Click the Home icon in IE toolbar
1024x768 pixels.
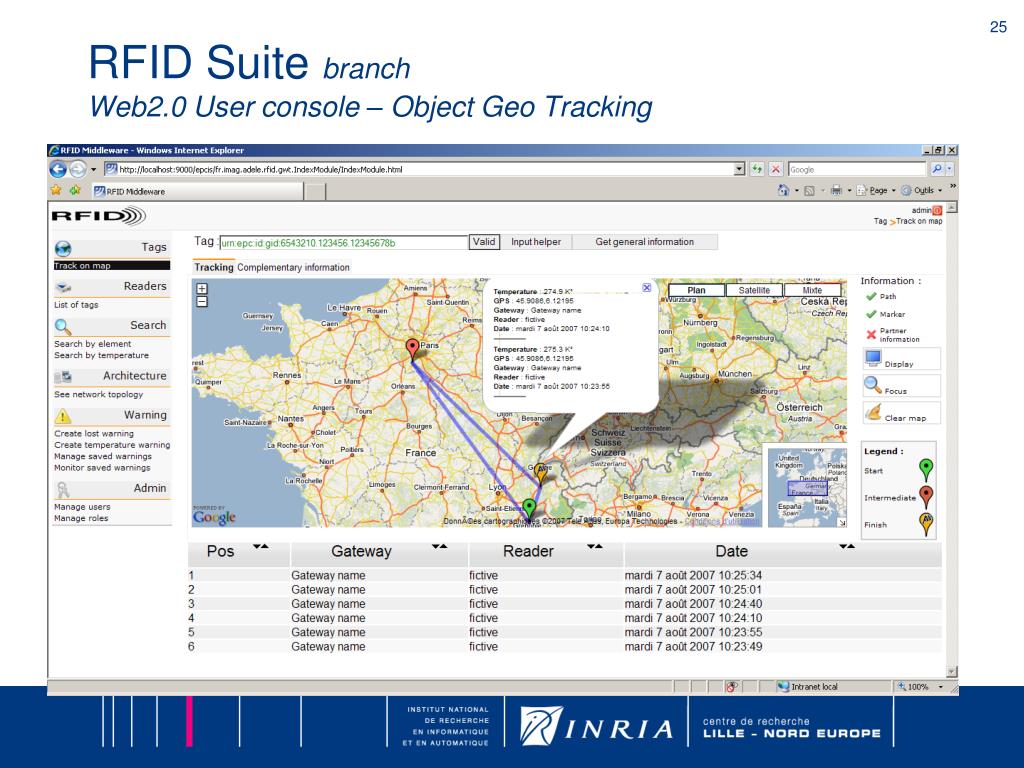click(784, 190)
